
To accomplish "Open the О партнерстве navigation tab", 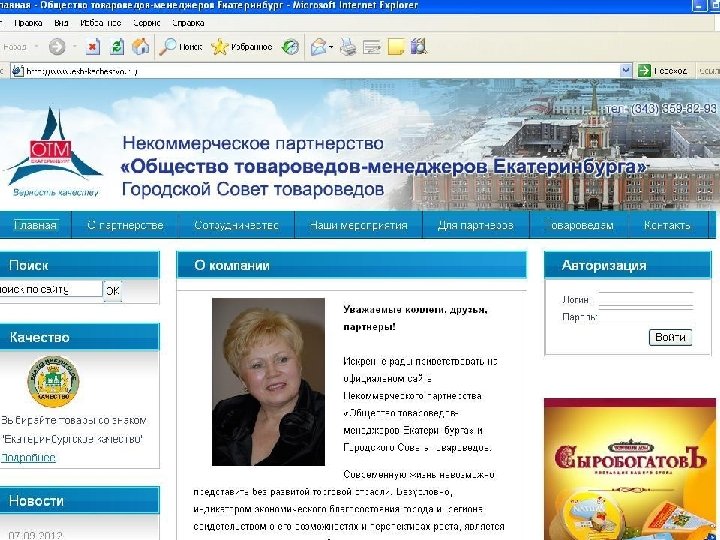I will click(x=125, y=225).
